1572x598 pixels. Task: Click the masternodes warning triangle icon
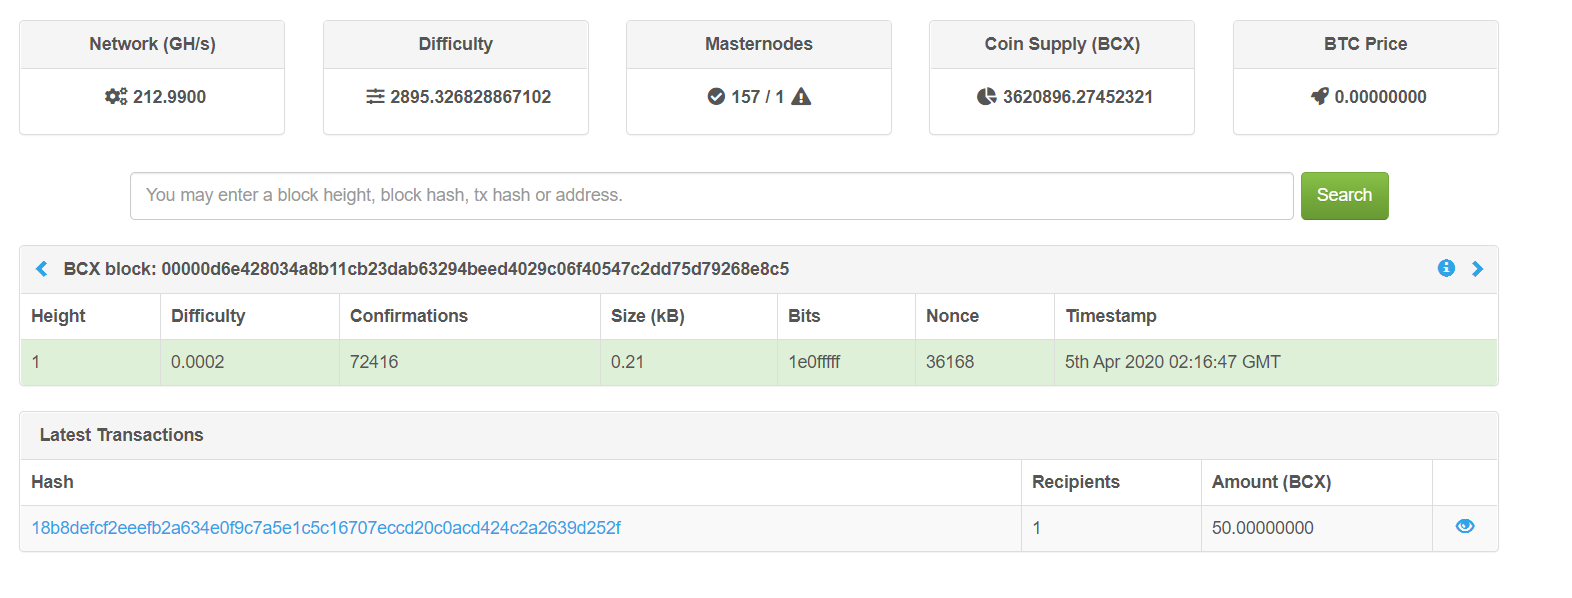[x=801, y=97]
